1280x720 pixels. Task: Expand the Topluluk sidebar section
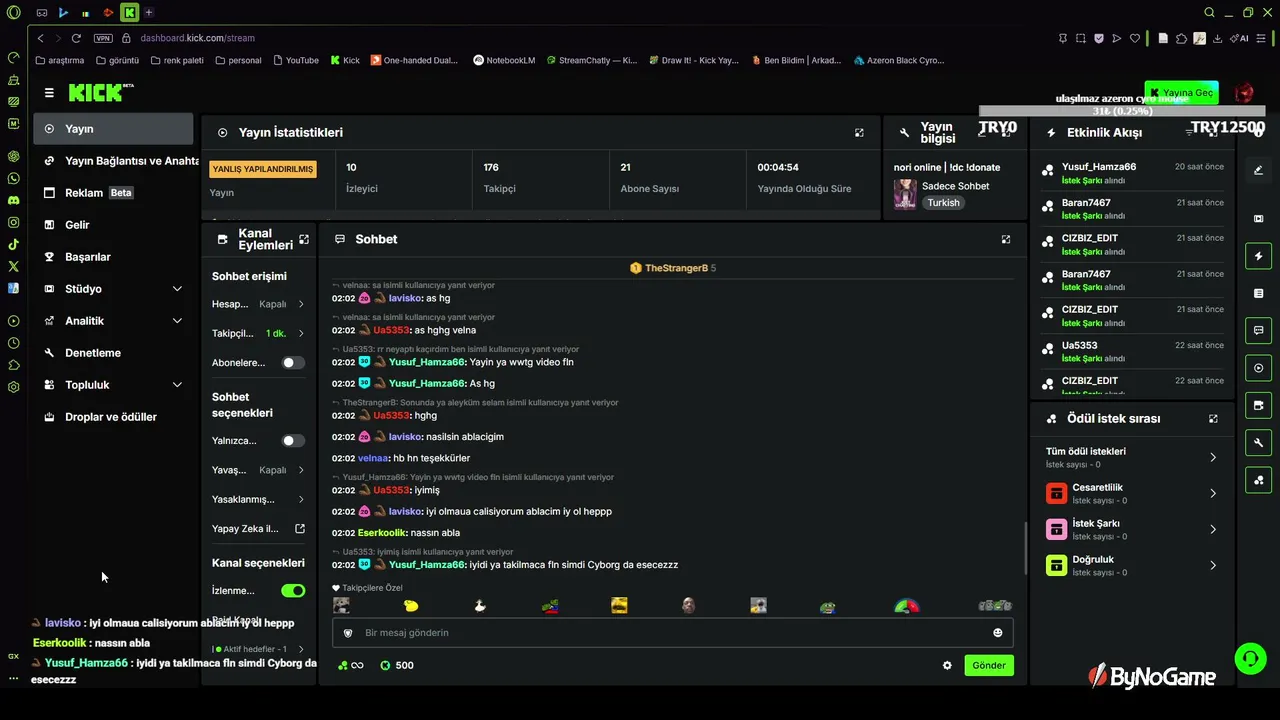coord(177,385)
